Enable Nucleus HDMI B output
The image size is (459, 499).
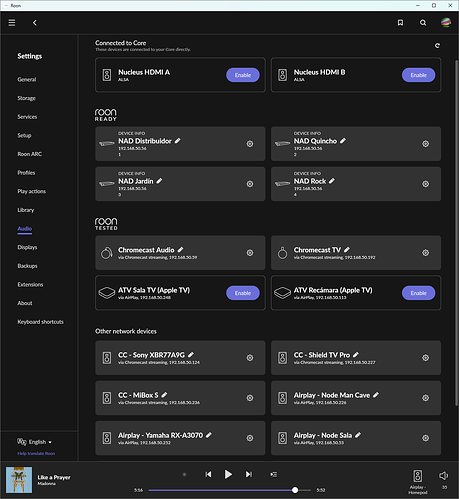pyautogui.click(x=419, y=75)
